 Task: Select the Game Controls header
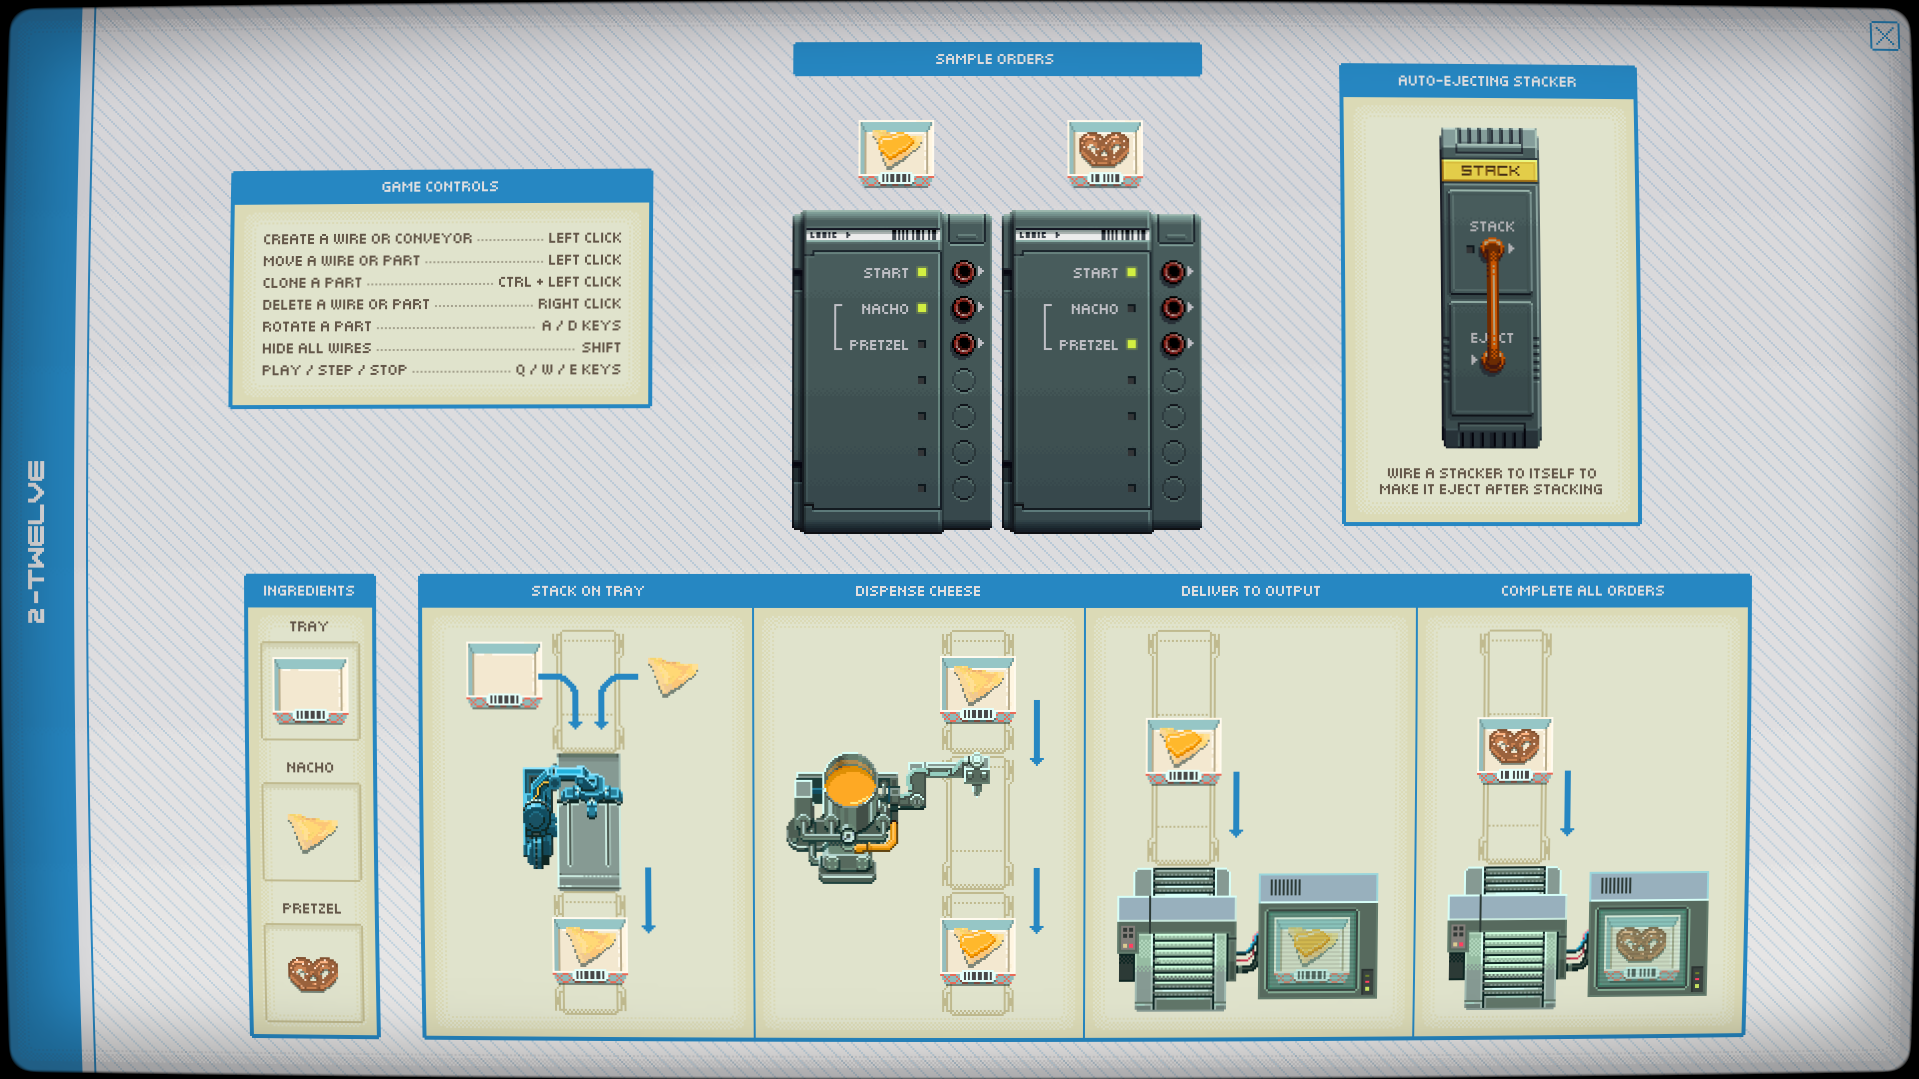440,186
